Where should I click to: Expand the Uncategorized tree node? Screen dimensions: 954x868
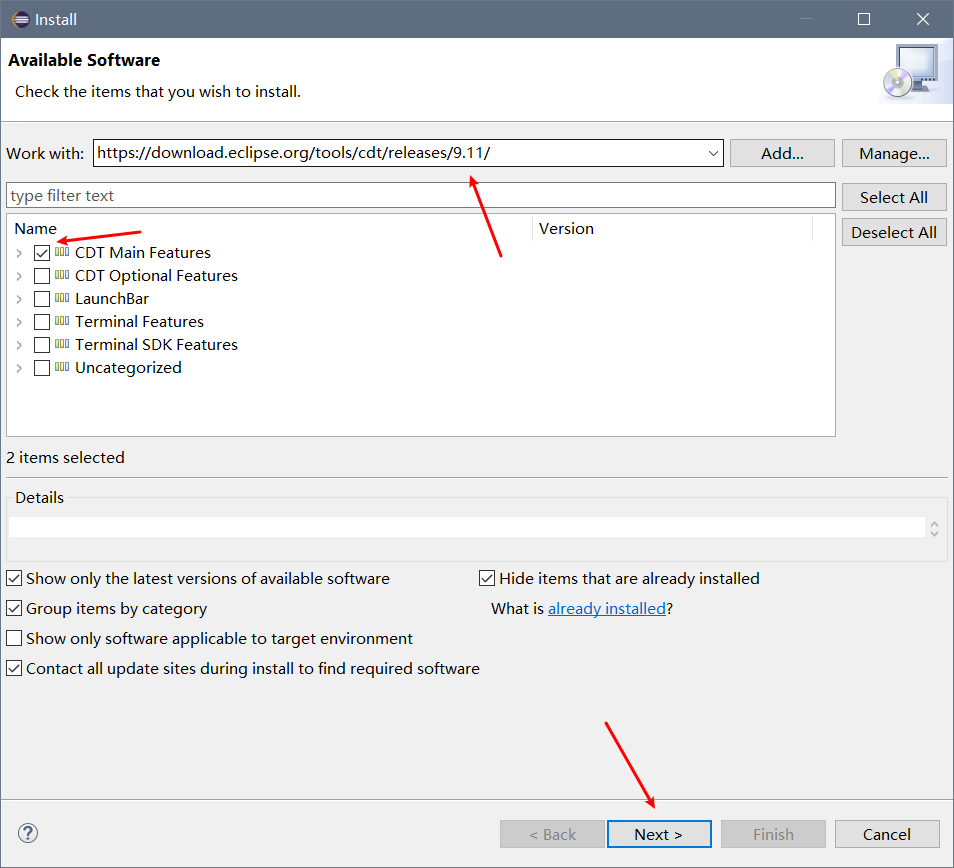coord(19,369)
